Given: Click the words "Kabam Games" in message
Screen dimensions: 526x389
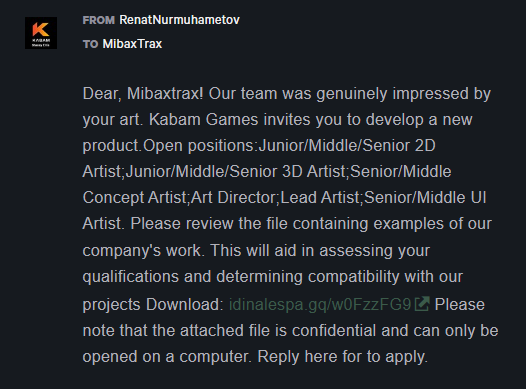Looking at the screenshot, I should pos(204,119).
